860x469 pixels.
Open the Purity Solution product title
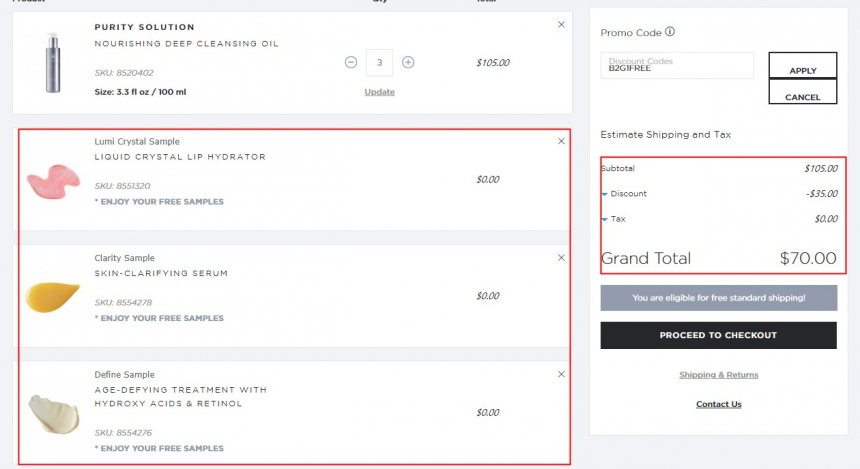(144, 27)
